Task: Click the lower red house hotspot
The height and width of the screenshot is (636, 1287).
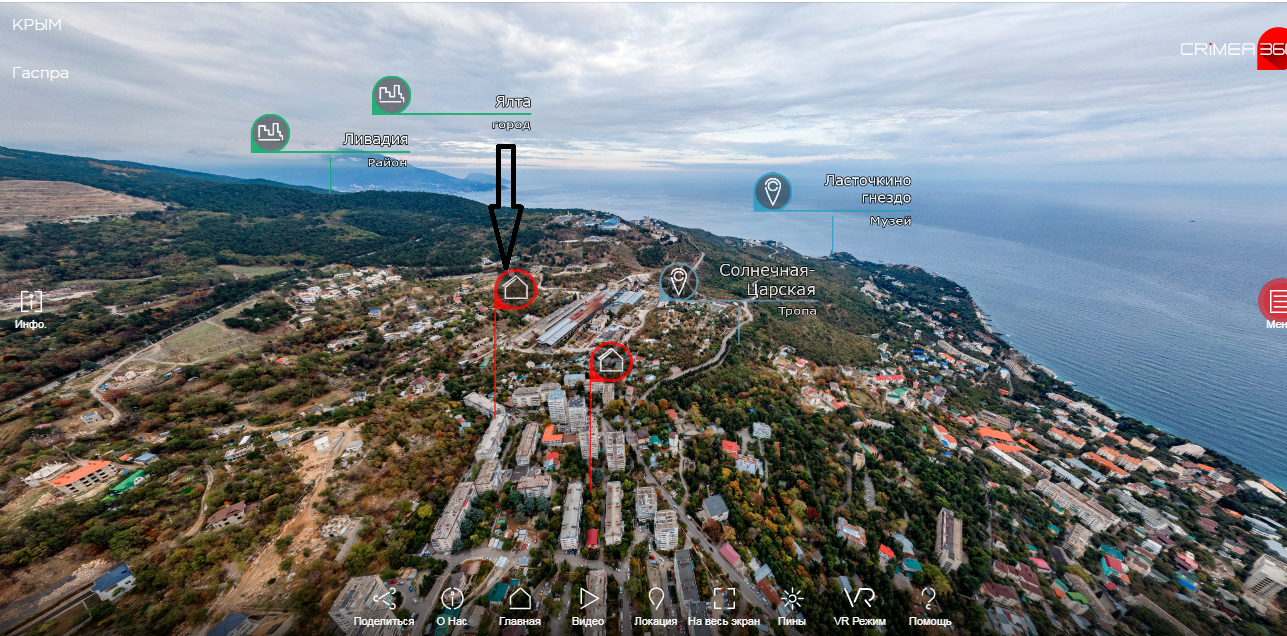Action: [x=611, y=361]
